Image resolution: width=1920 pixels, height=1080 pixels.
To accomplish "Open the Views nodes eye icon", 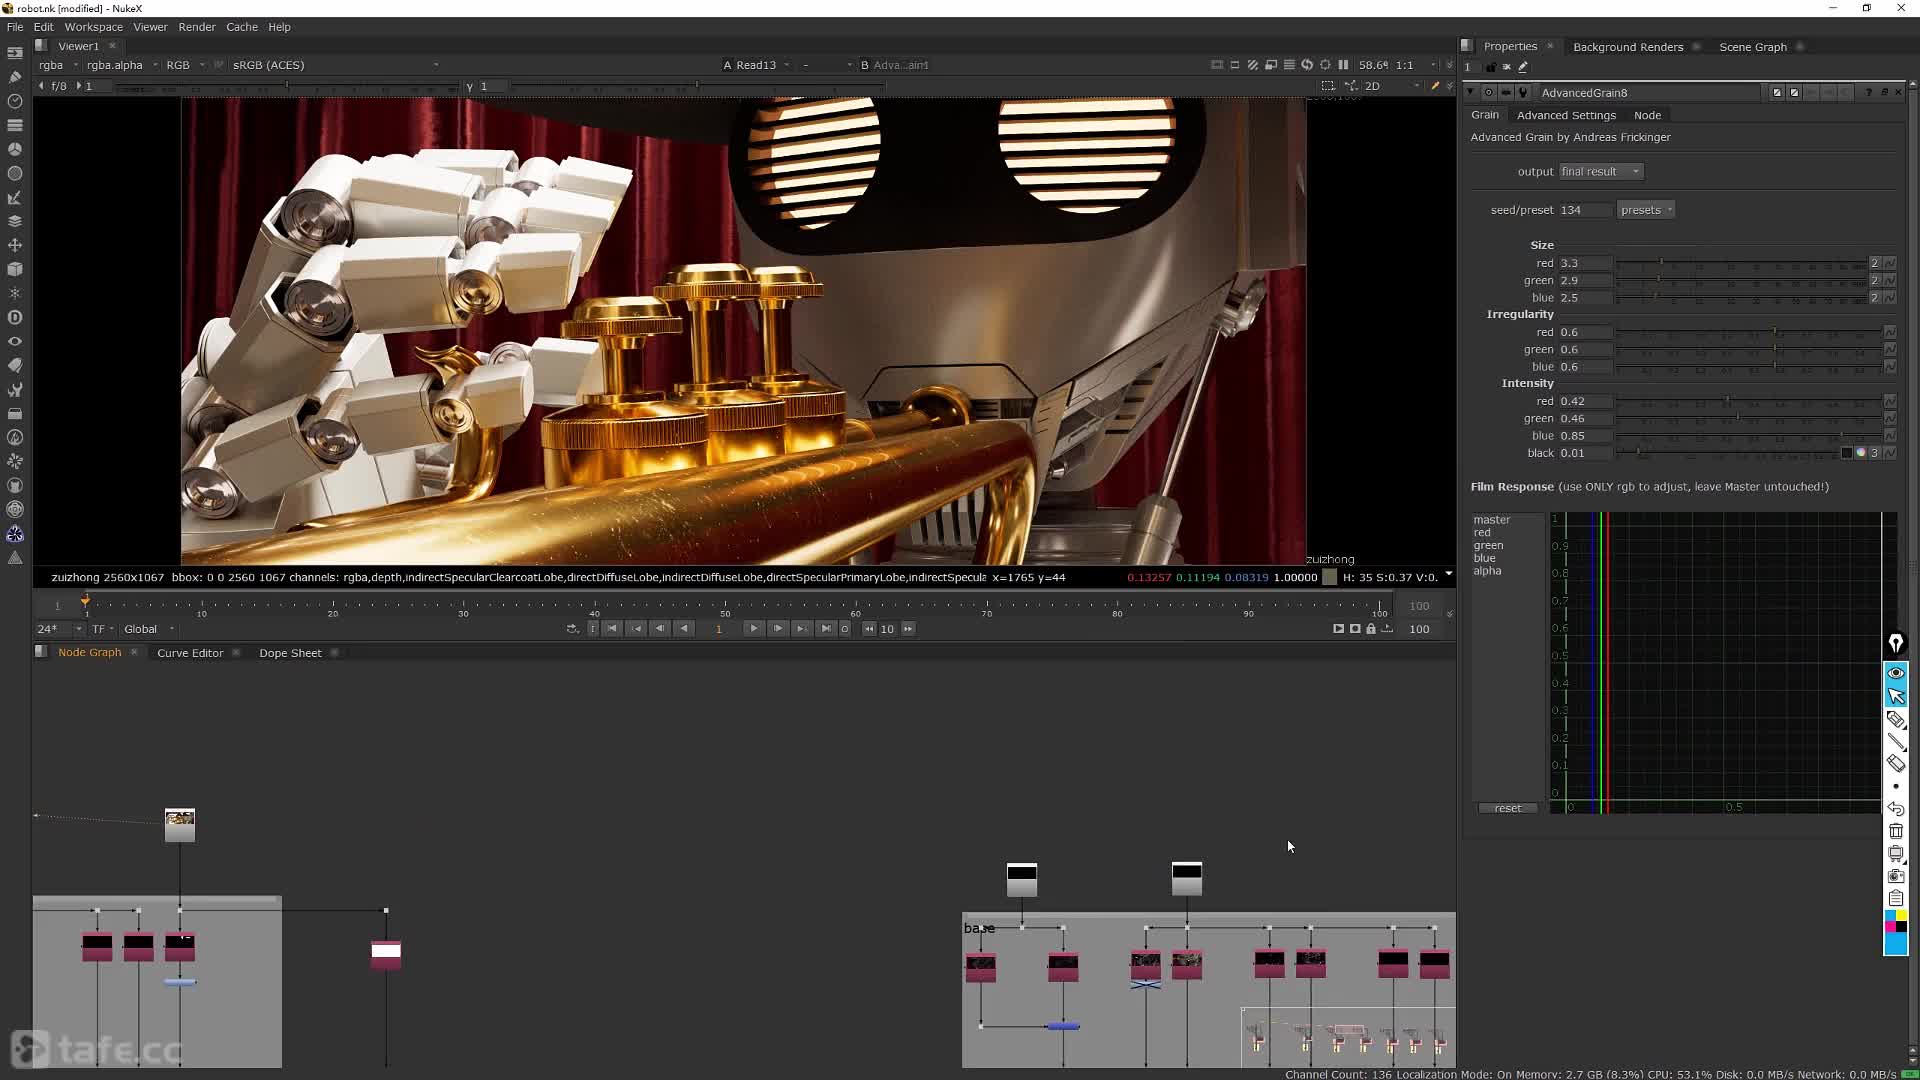I will [15, 341].
